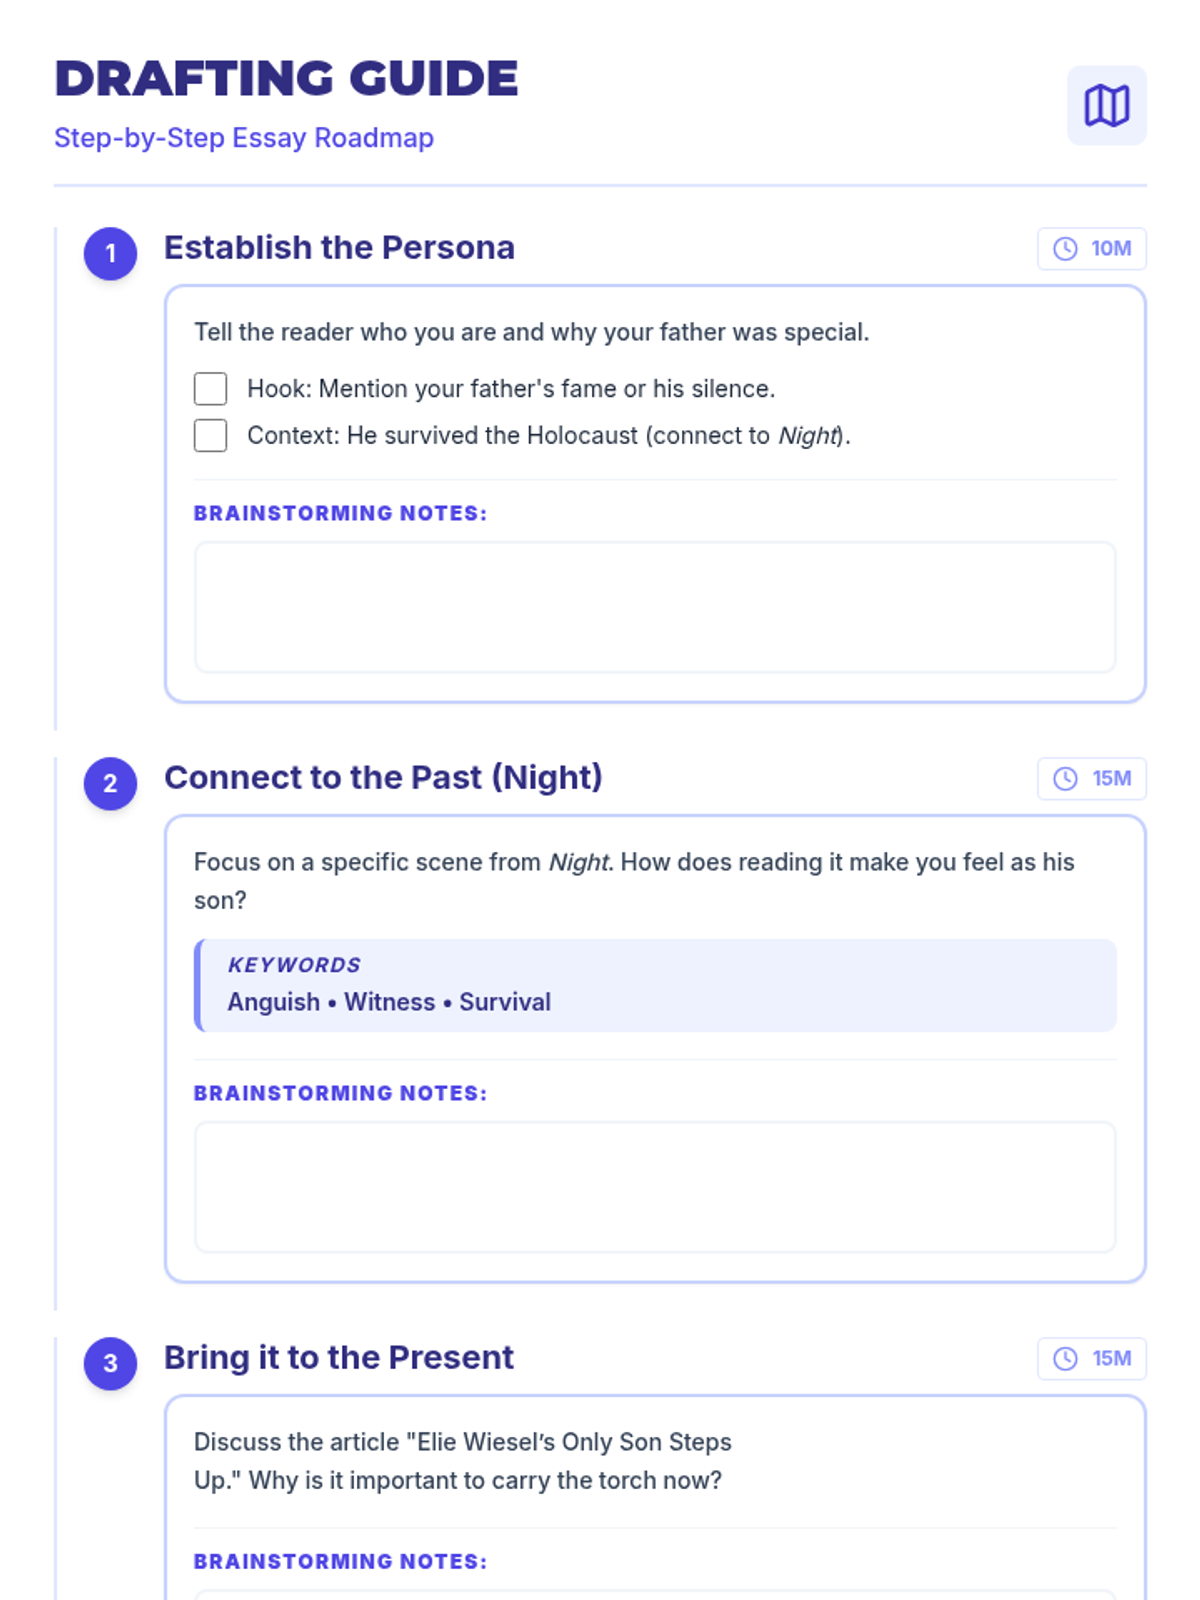The image size is (1200, 1600).
Task: Click the map icon in the header
Action: point(1106,105)
